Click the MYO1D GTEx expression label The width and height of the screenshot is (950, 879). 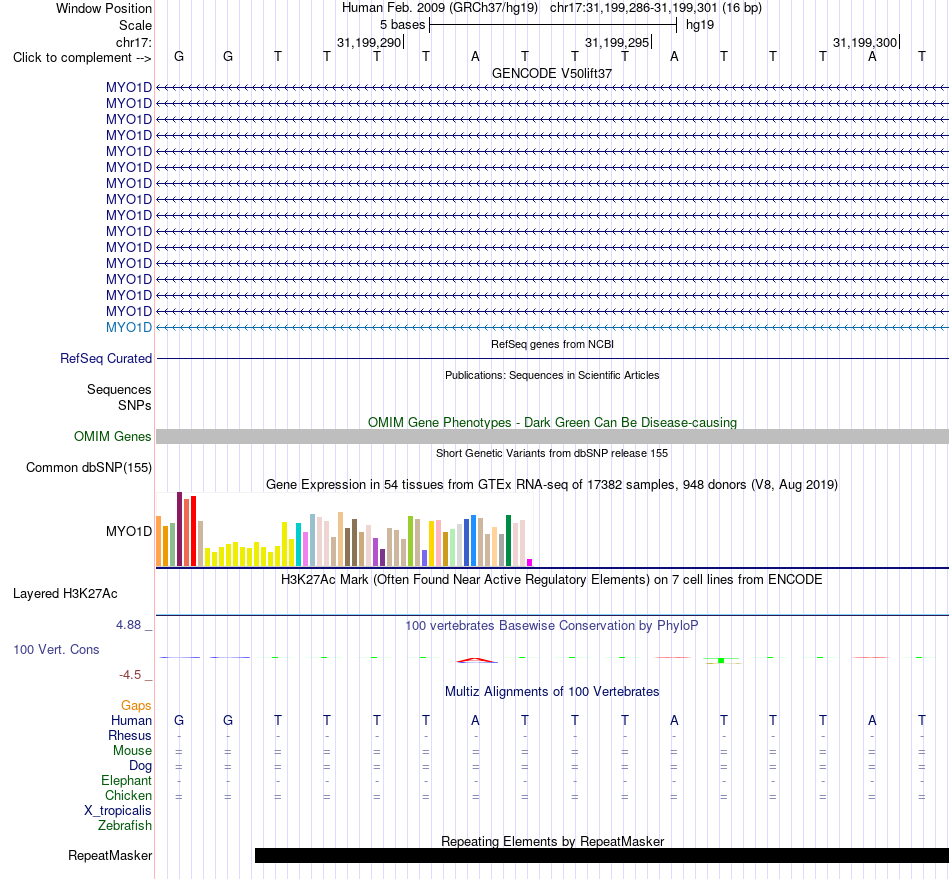[128, 531]
